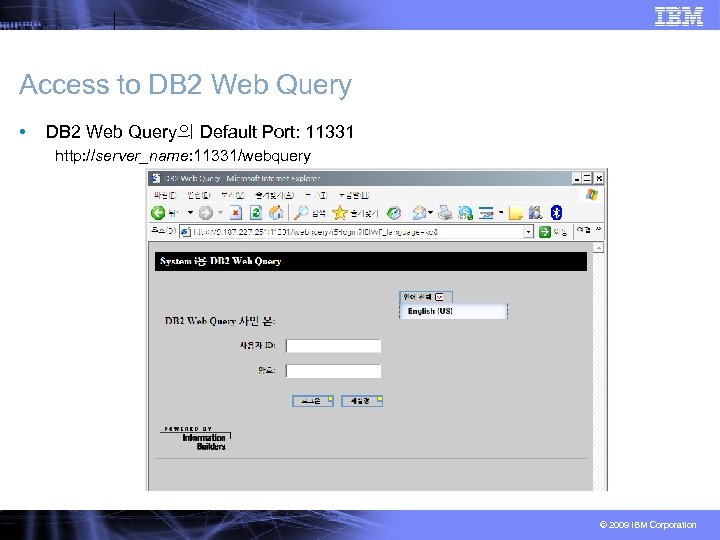This screenshot has width=720, height=540.
Task: Maximize the Internet Explorer window
Action: tap(587, 178)
